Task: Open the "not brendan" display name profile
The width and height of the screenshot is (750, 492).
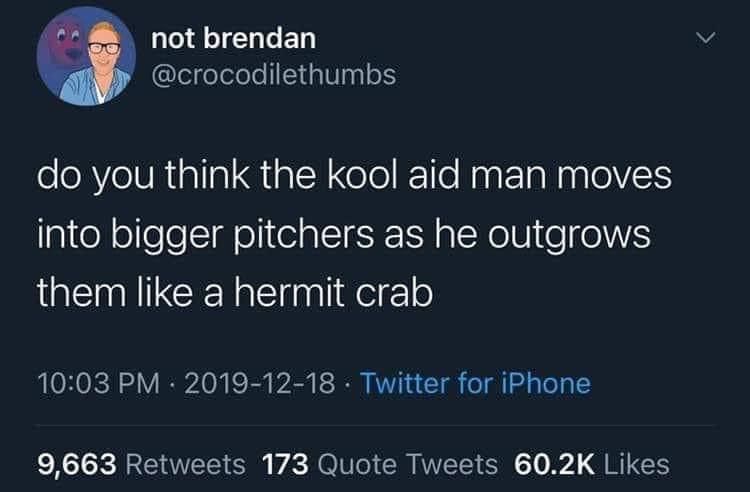Action: pyautogui.click(x=234, y=38)
